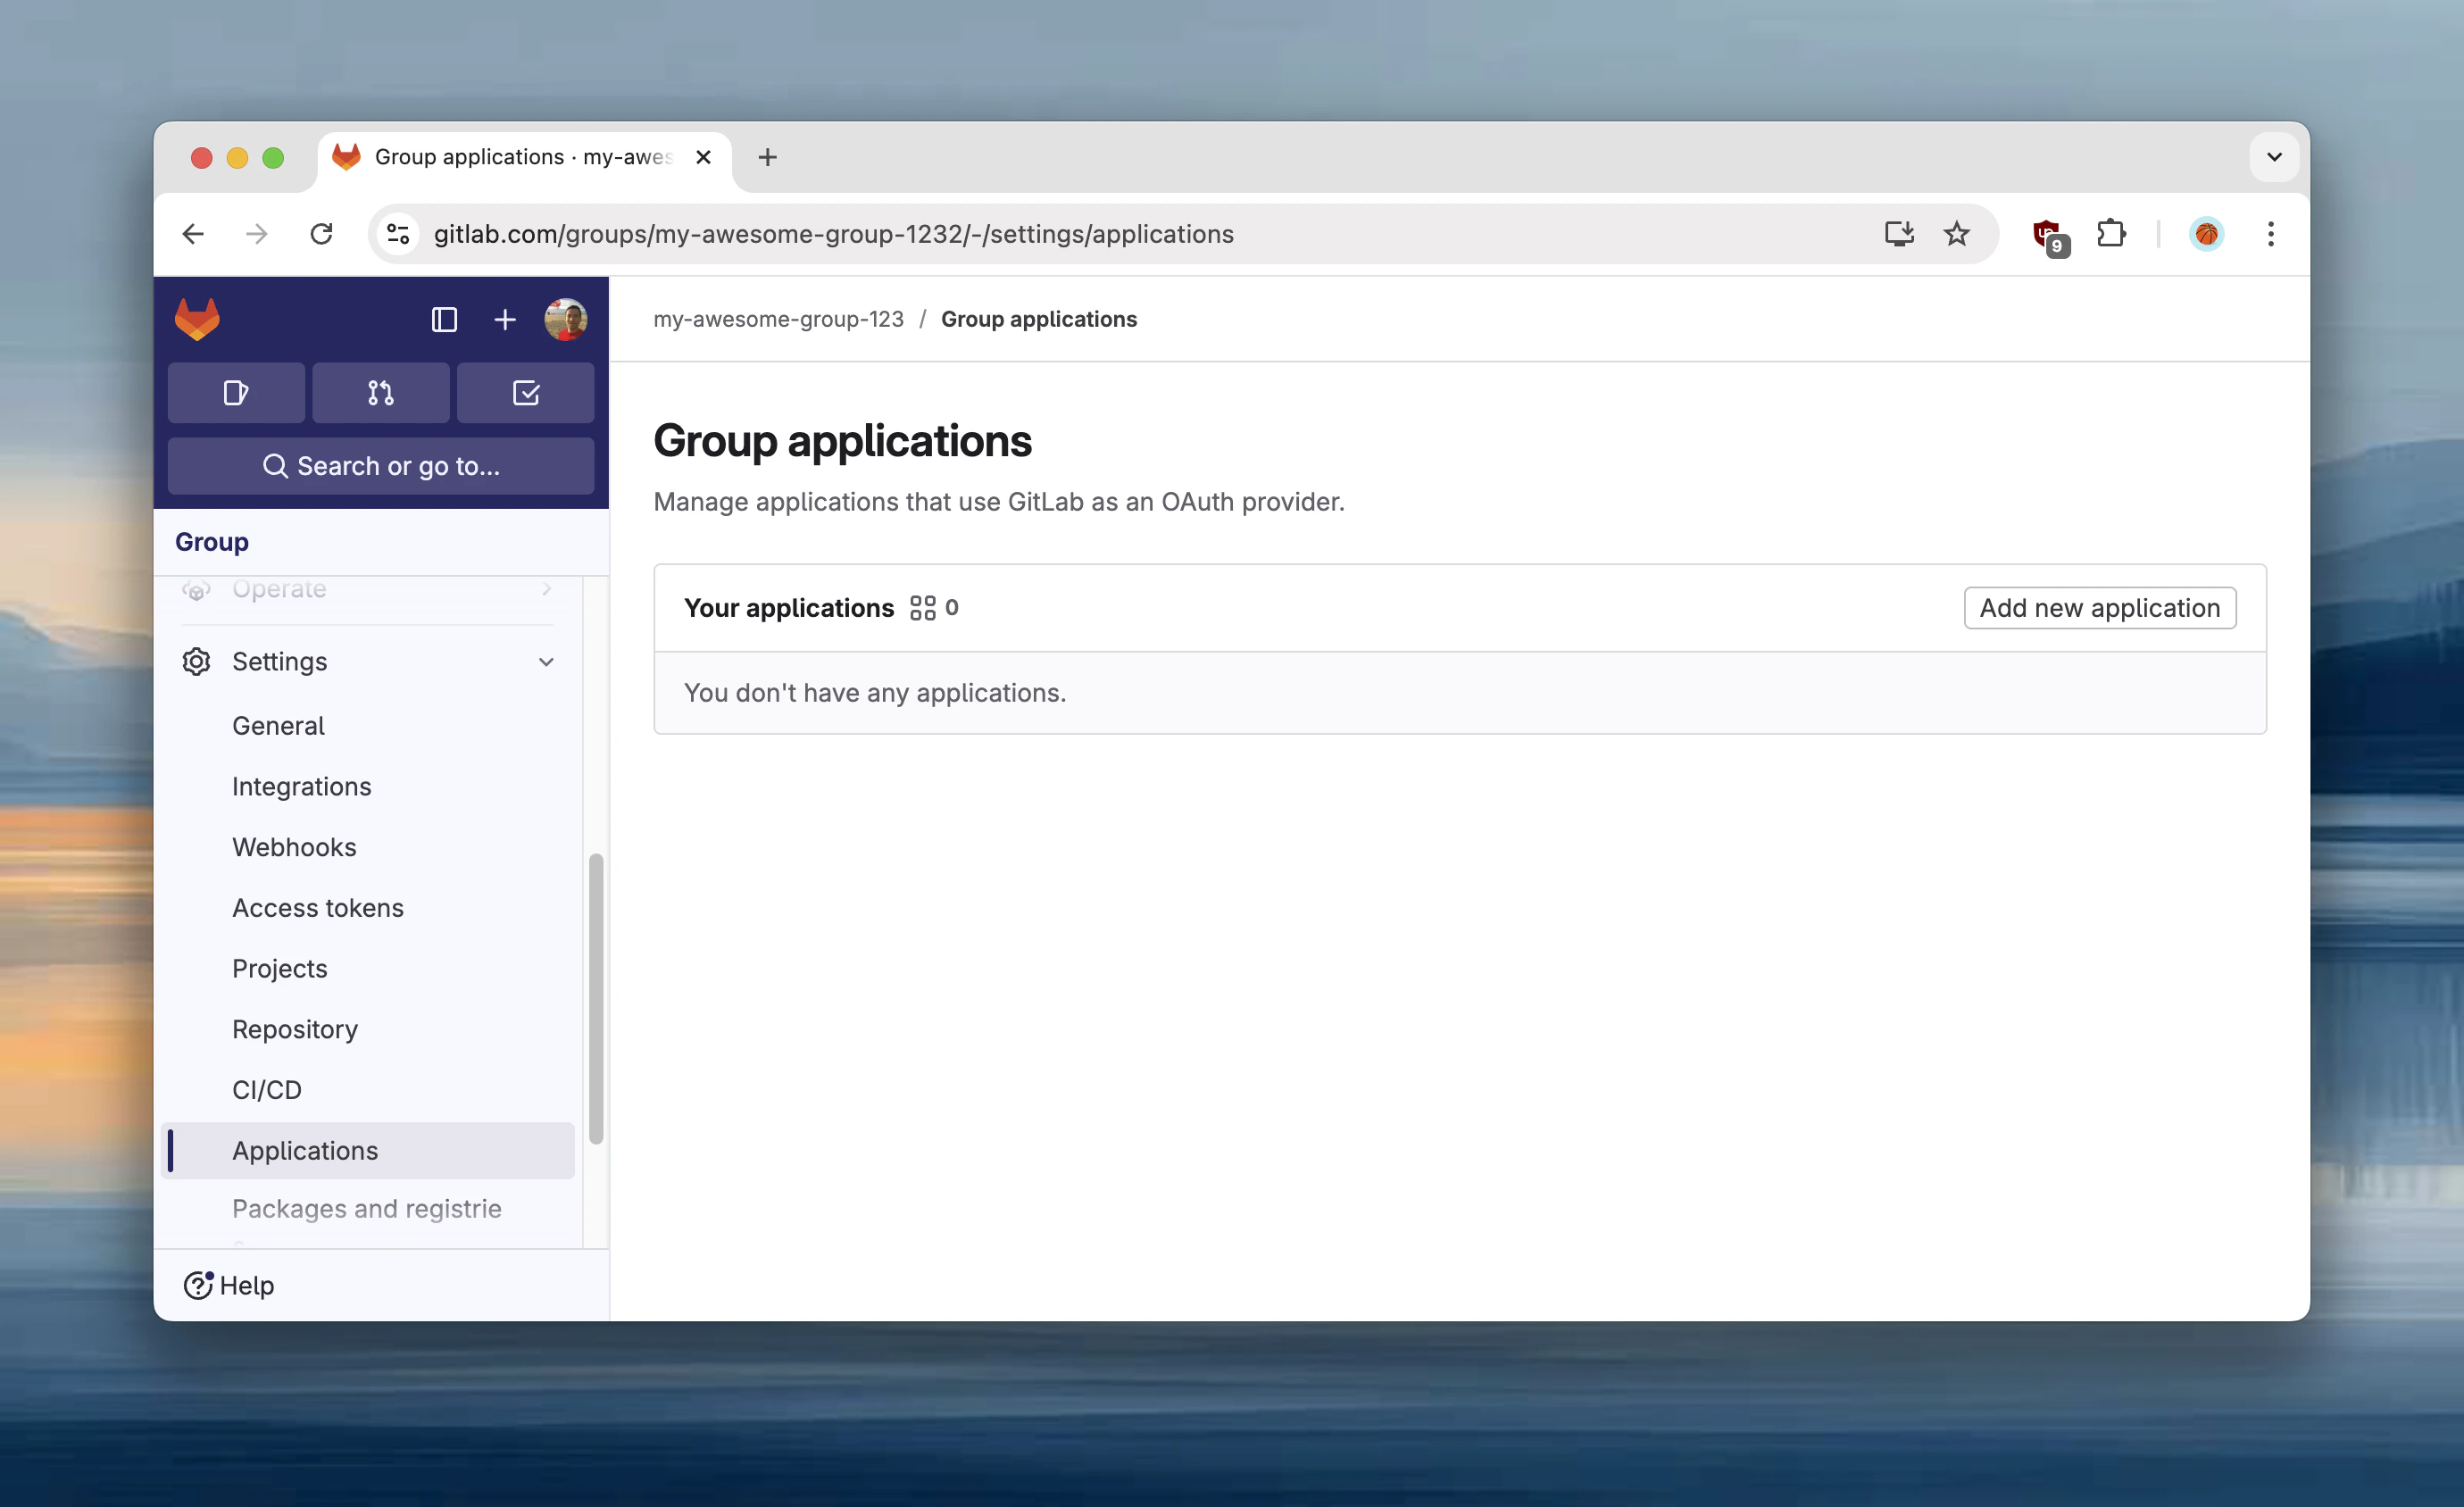Image resolution: width=2464 pixels, height=1507 pixels.
Task: Open Repository settings
Action: tap(295, 1029)
